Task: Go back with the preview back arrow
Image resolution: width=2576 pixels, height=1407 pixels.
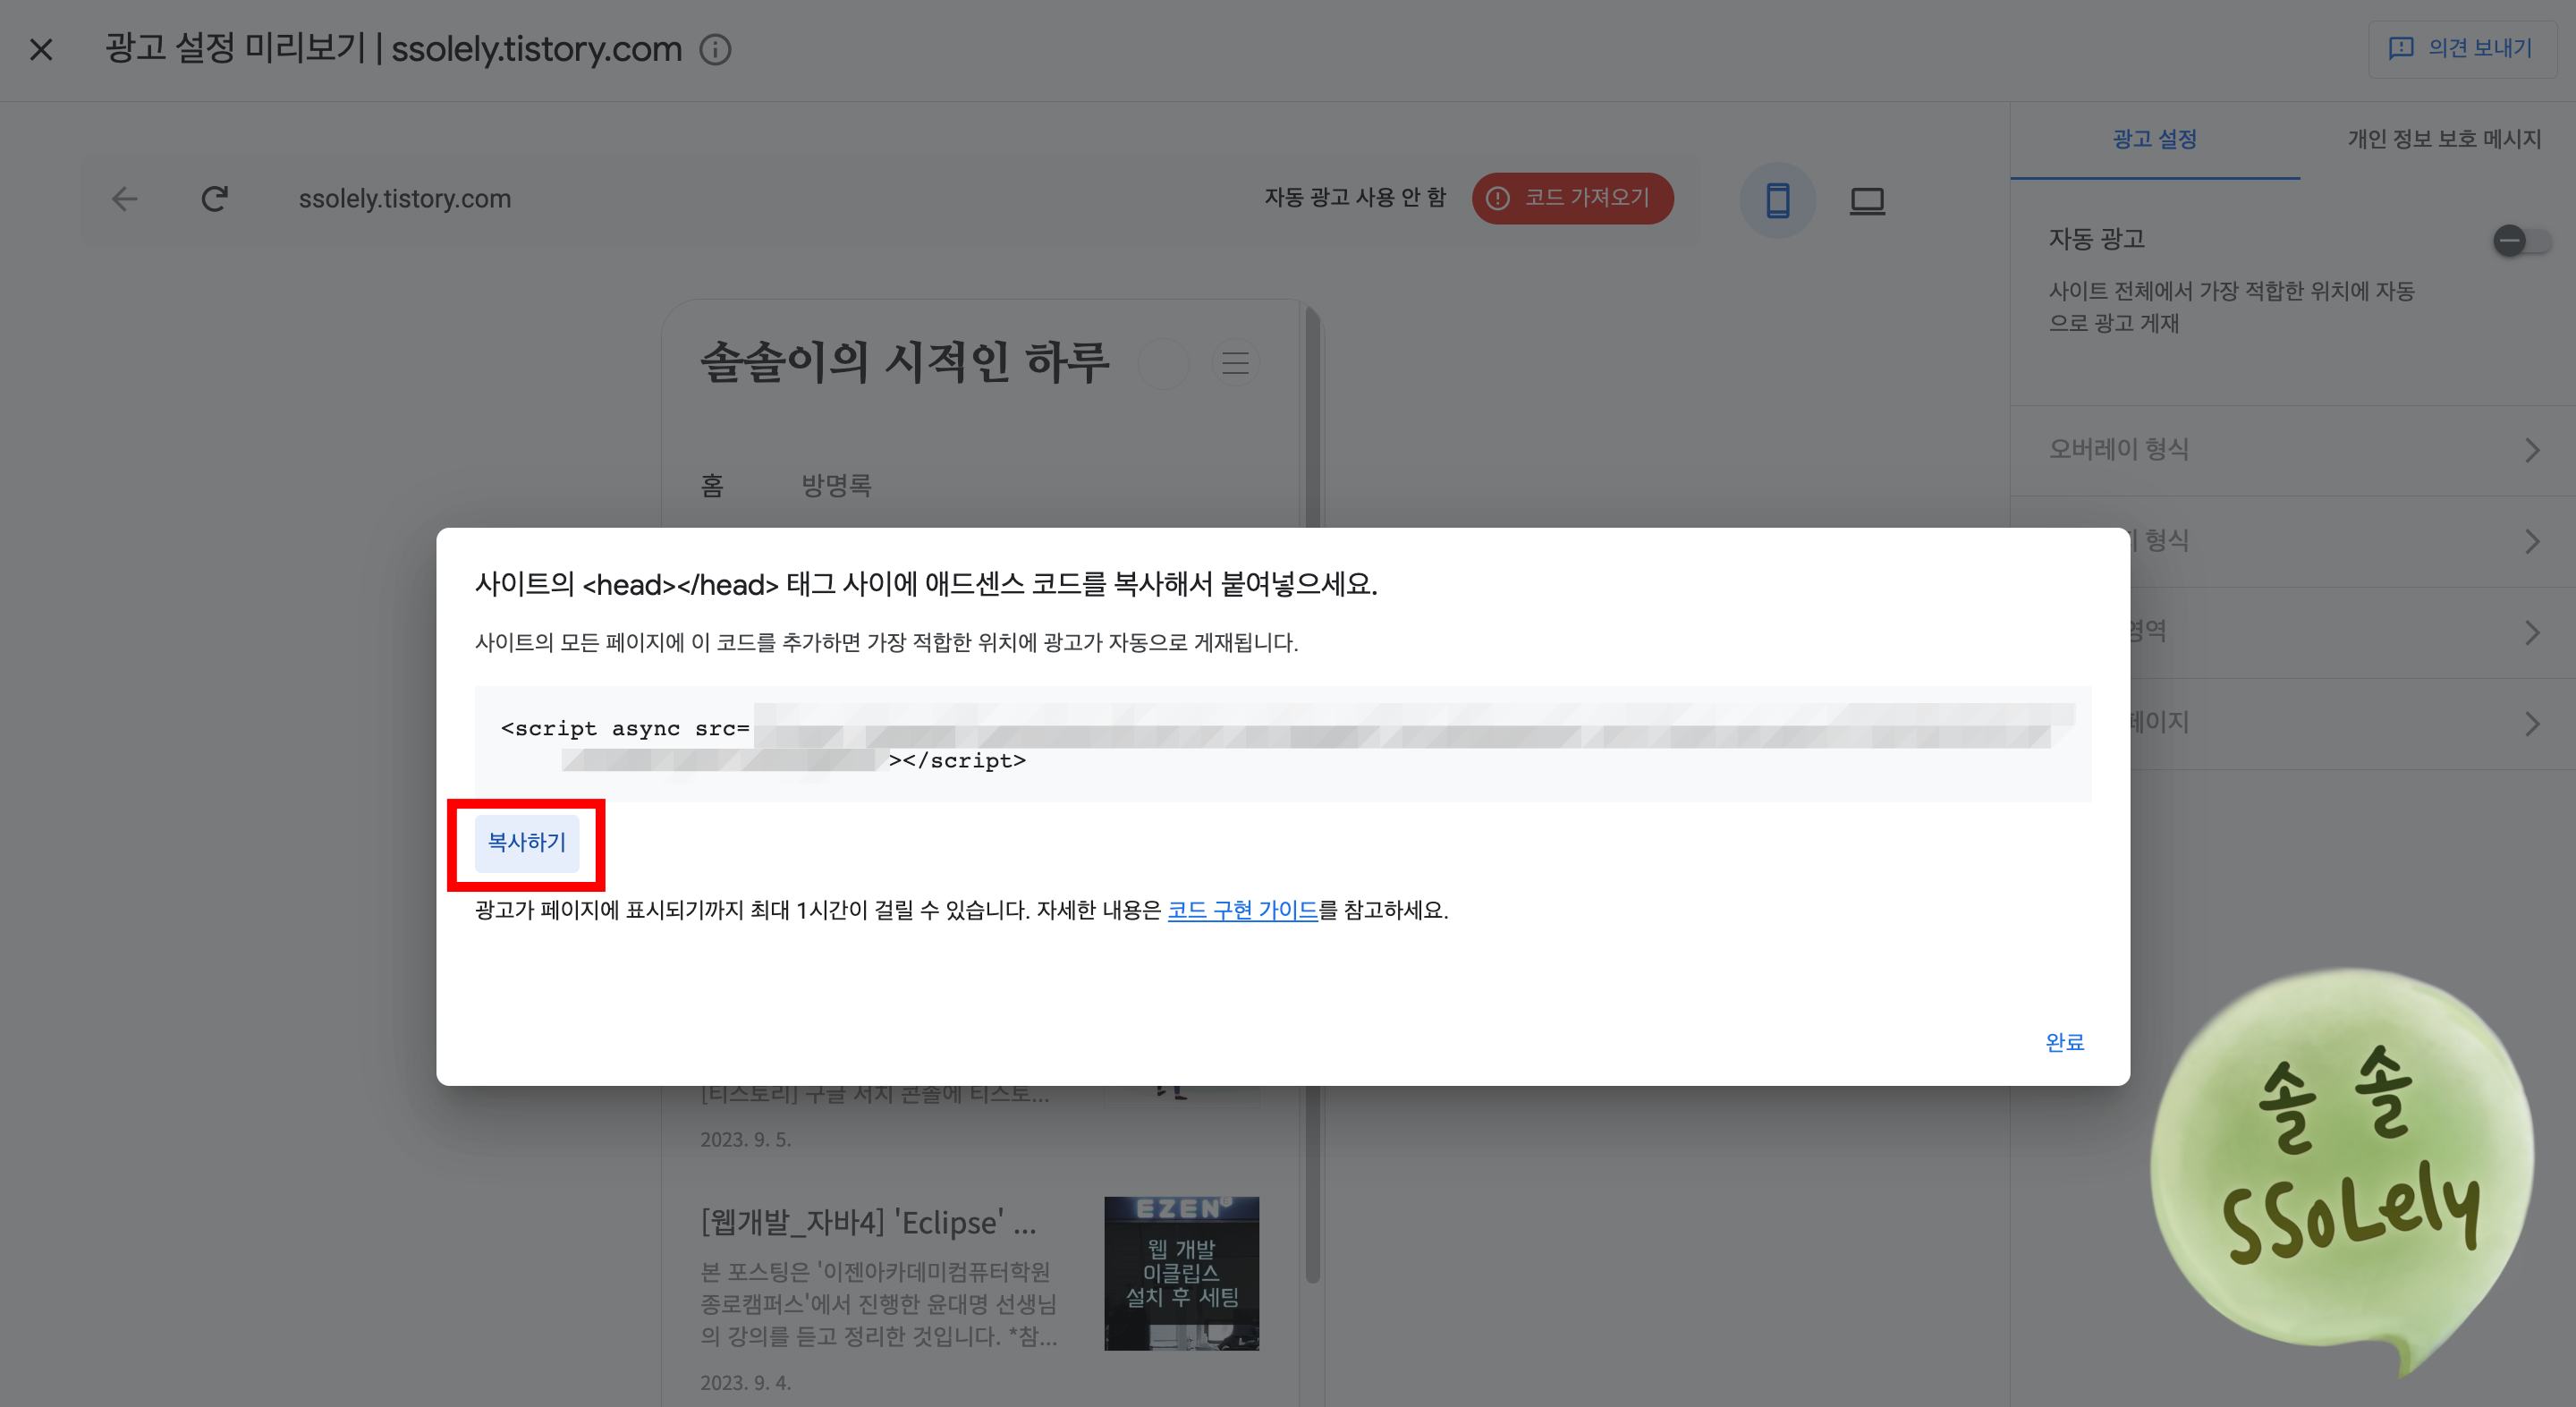Action: click(124, 199)
